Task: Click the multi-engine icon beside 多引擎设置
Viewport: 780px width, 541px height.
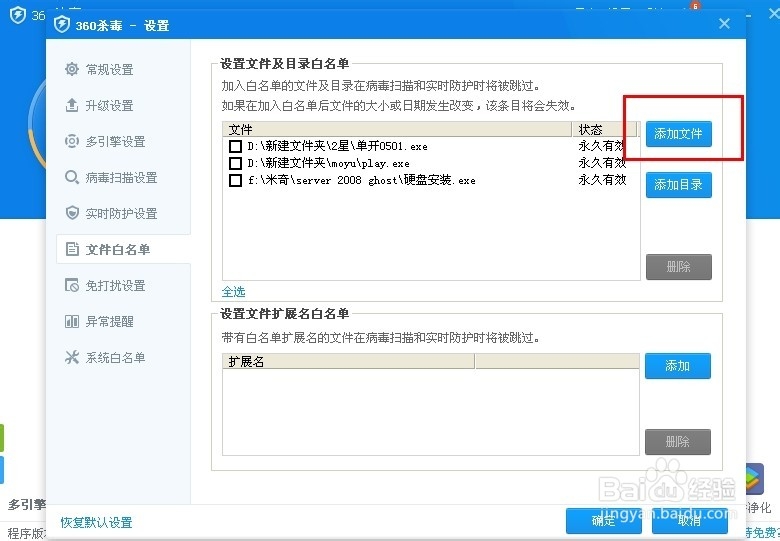Action: click(72, 141)
